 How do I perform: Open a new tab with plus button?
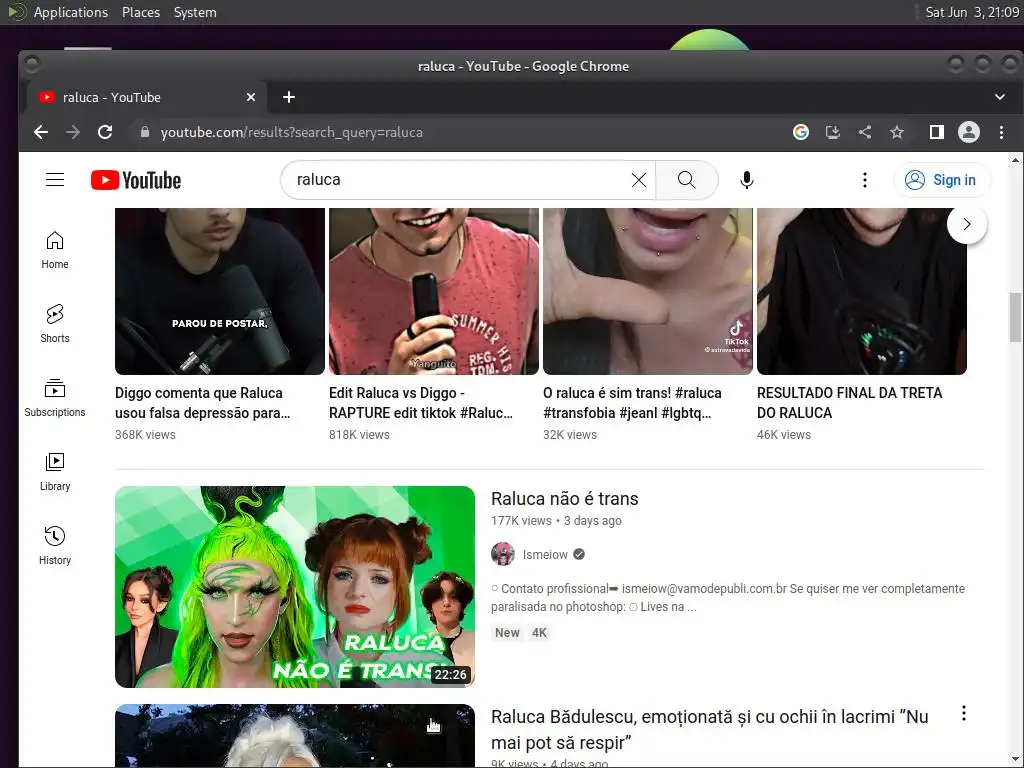[289, 97]
